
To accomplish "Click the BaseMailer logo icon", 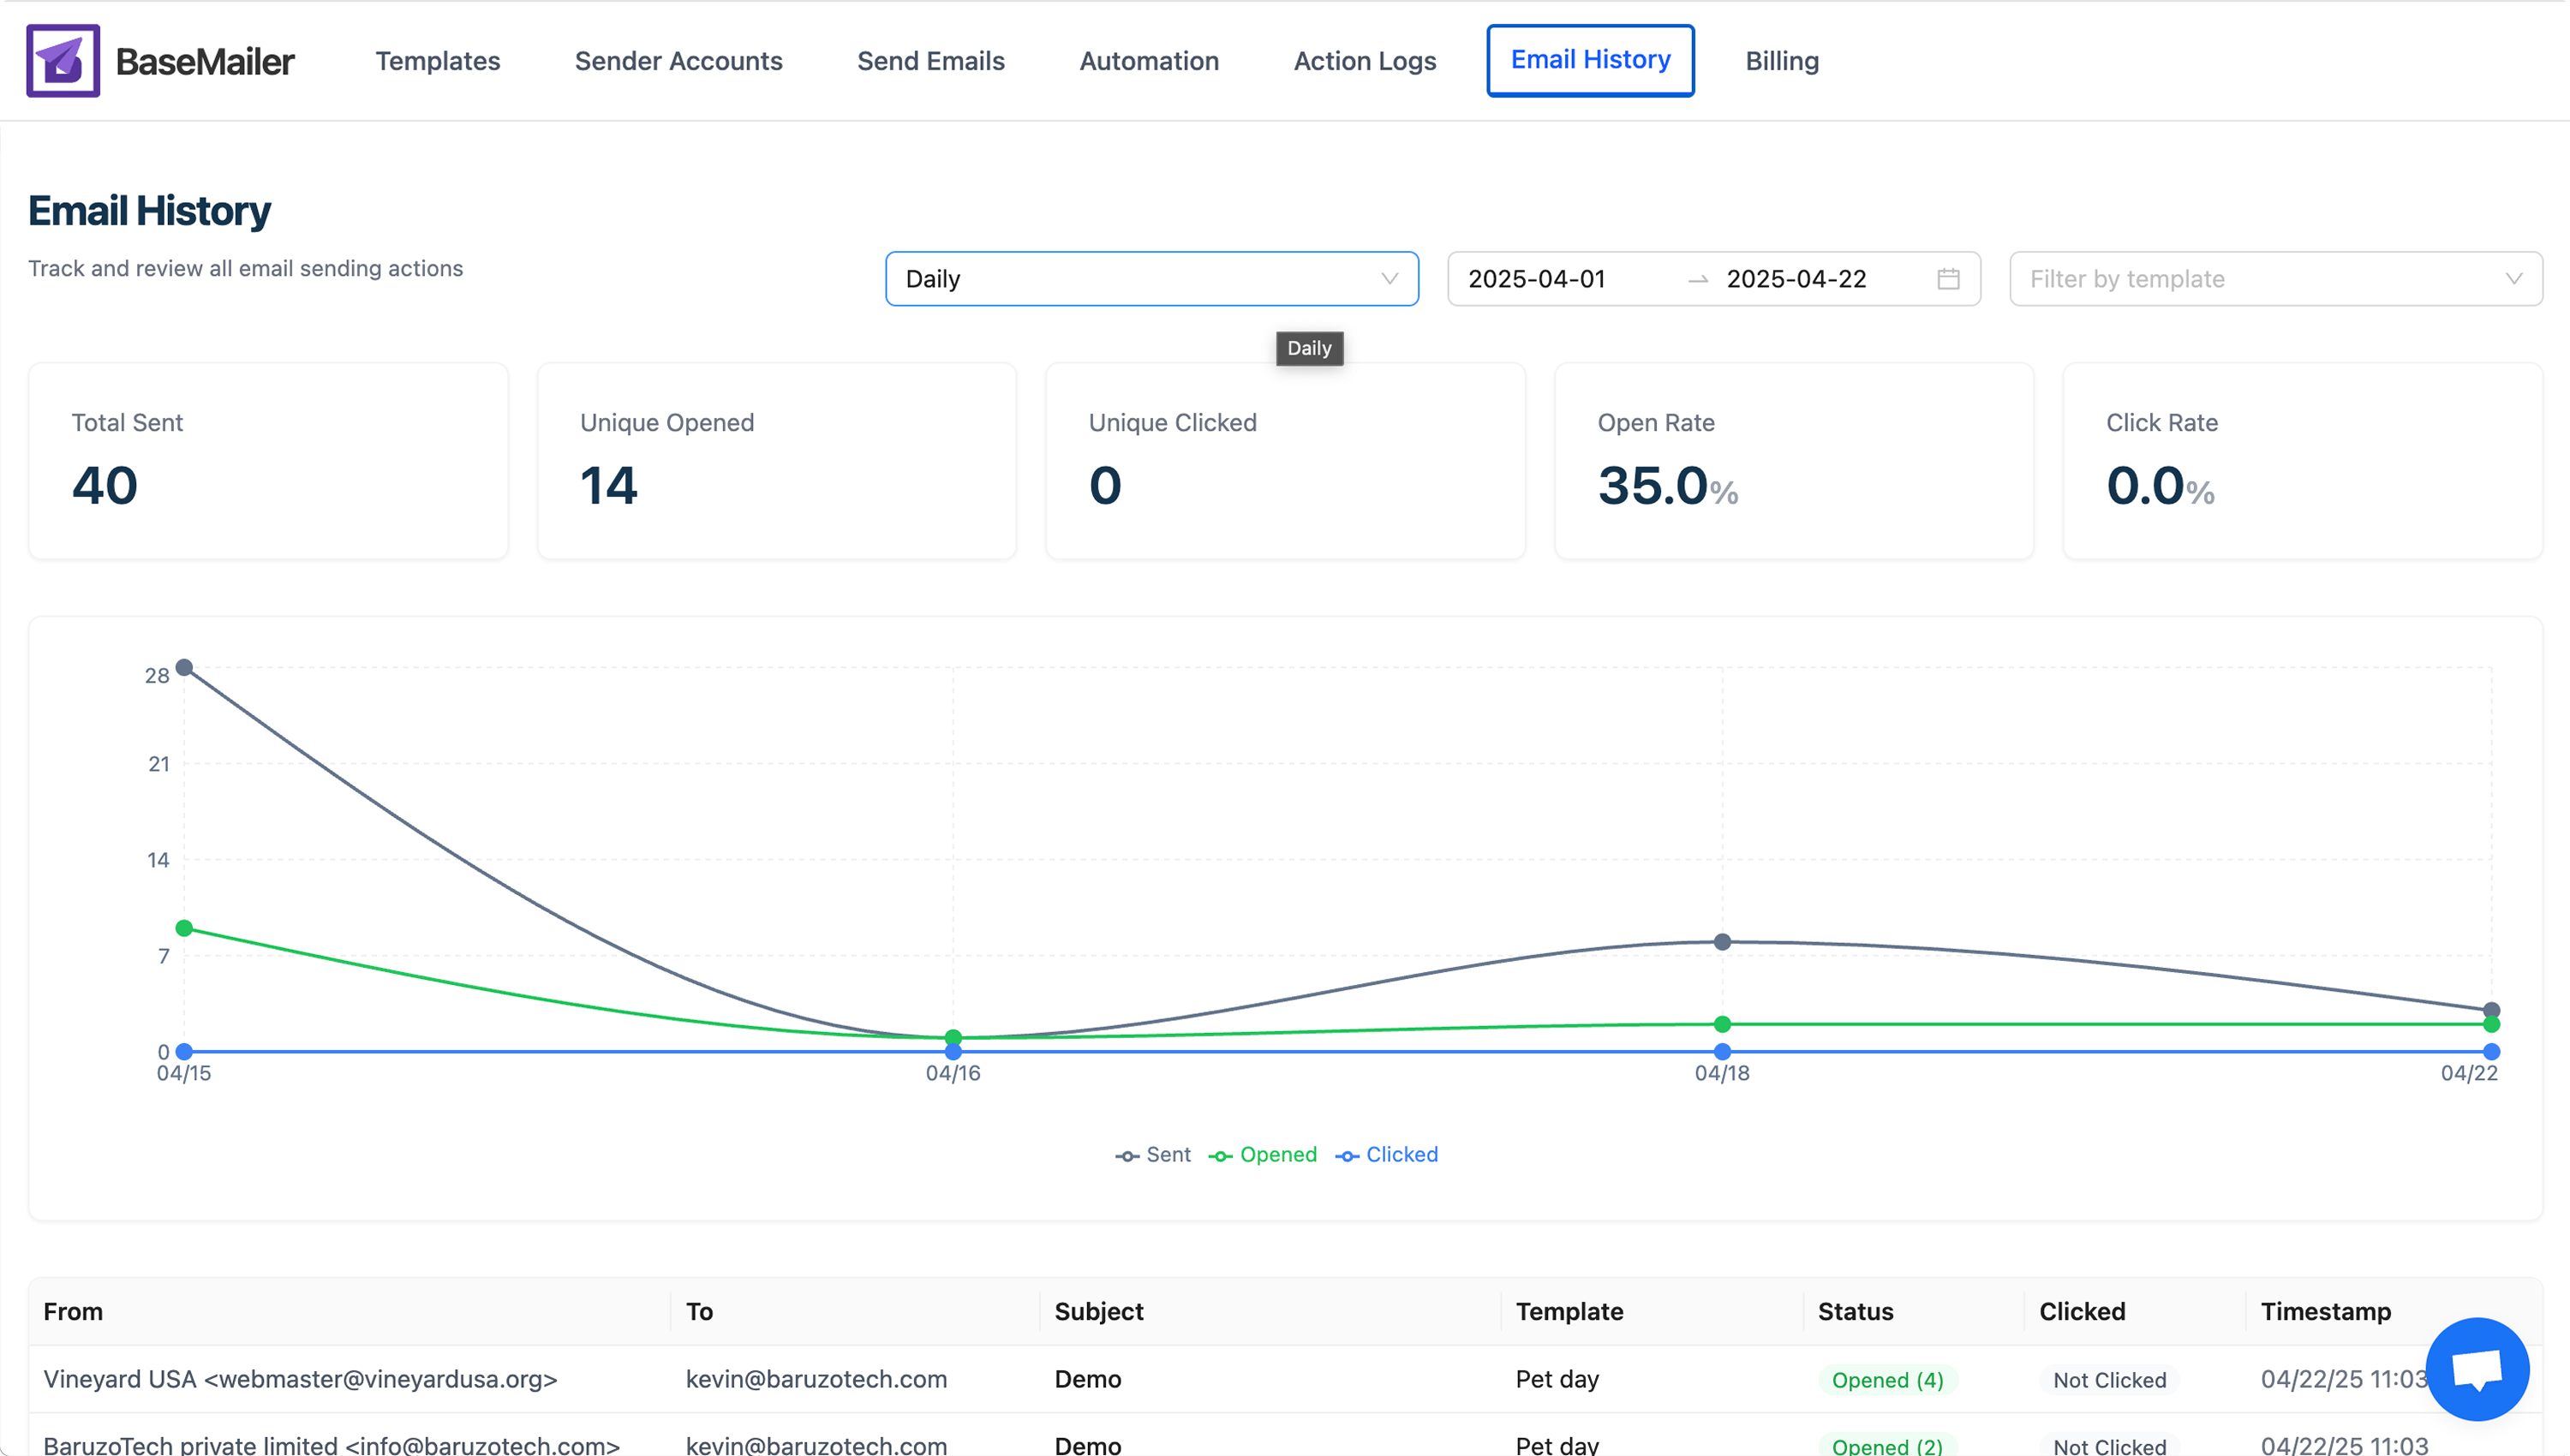I will (x=63, y=61).
